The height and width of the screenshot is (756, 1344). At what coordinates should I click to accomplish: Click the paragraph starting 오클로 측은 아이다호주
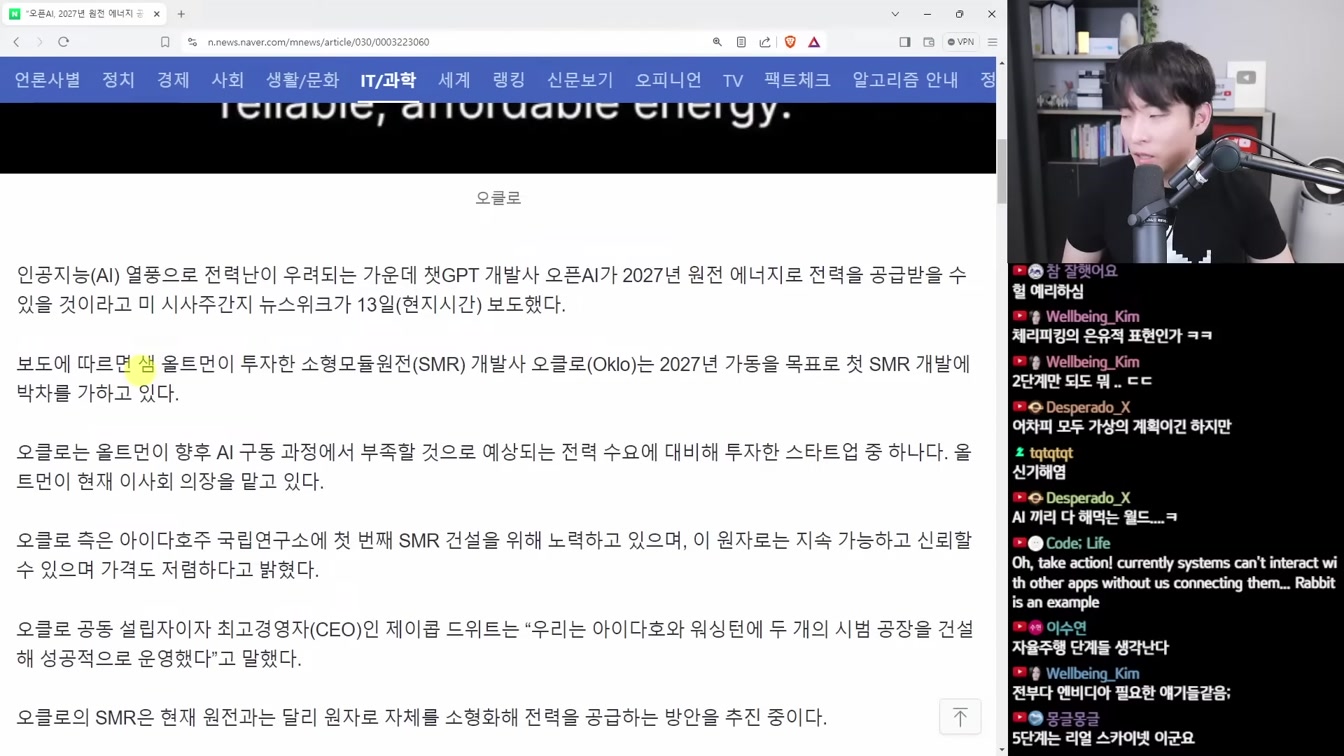tap(494, 555)
